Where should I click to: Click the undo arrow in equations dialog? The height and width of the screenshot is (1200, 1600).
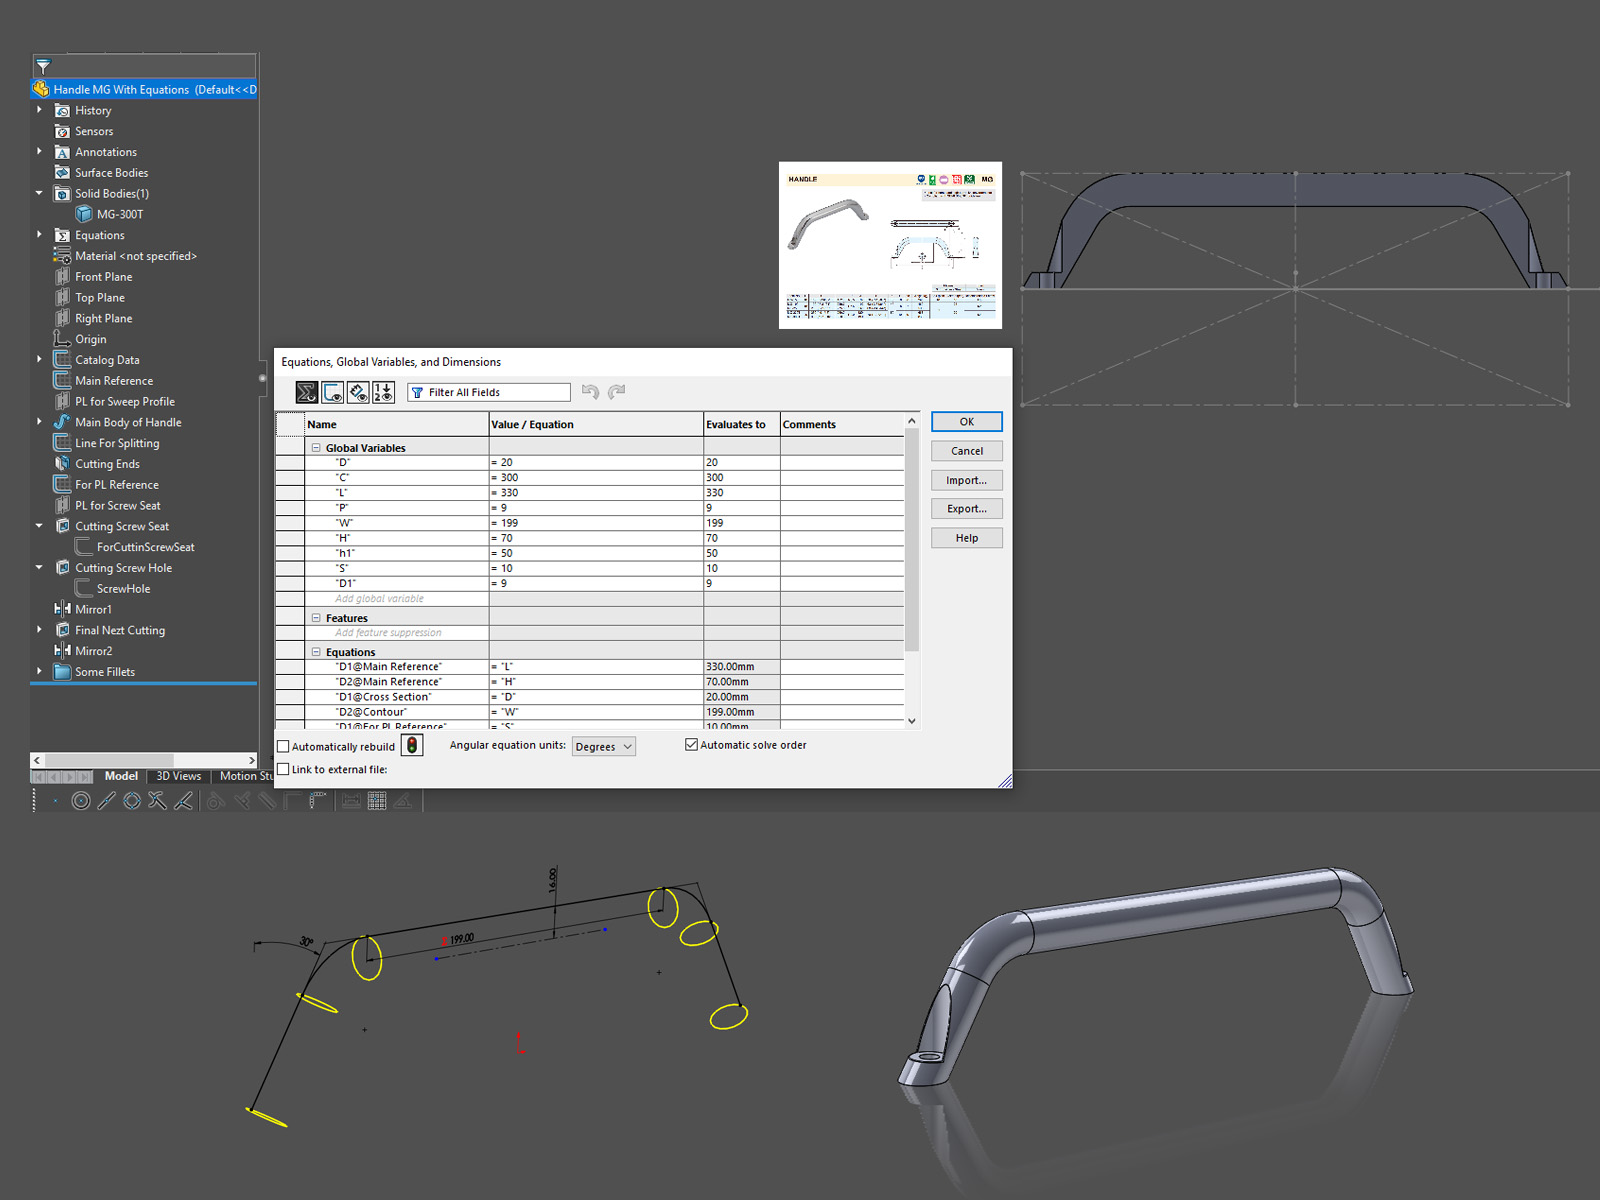coord(590,392)
